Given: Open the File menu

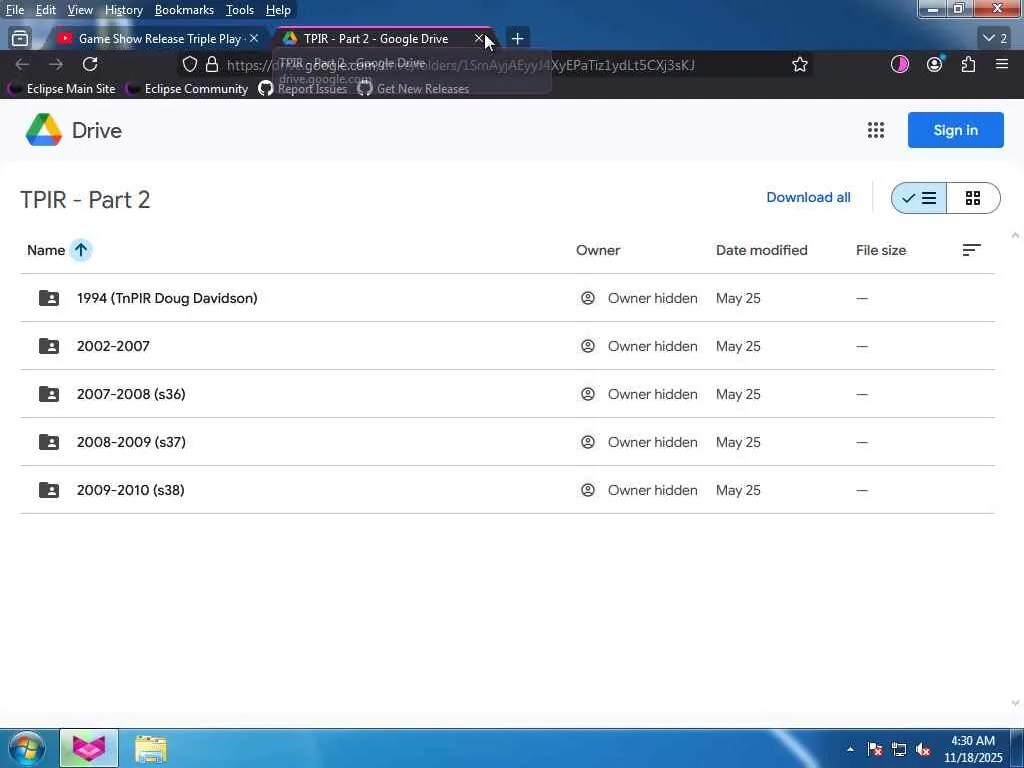Looking at the screenshot, I should 15,10.
